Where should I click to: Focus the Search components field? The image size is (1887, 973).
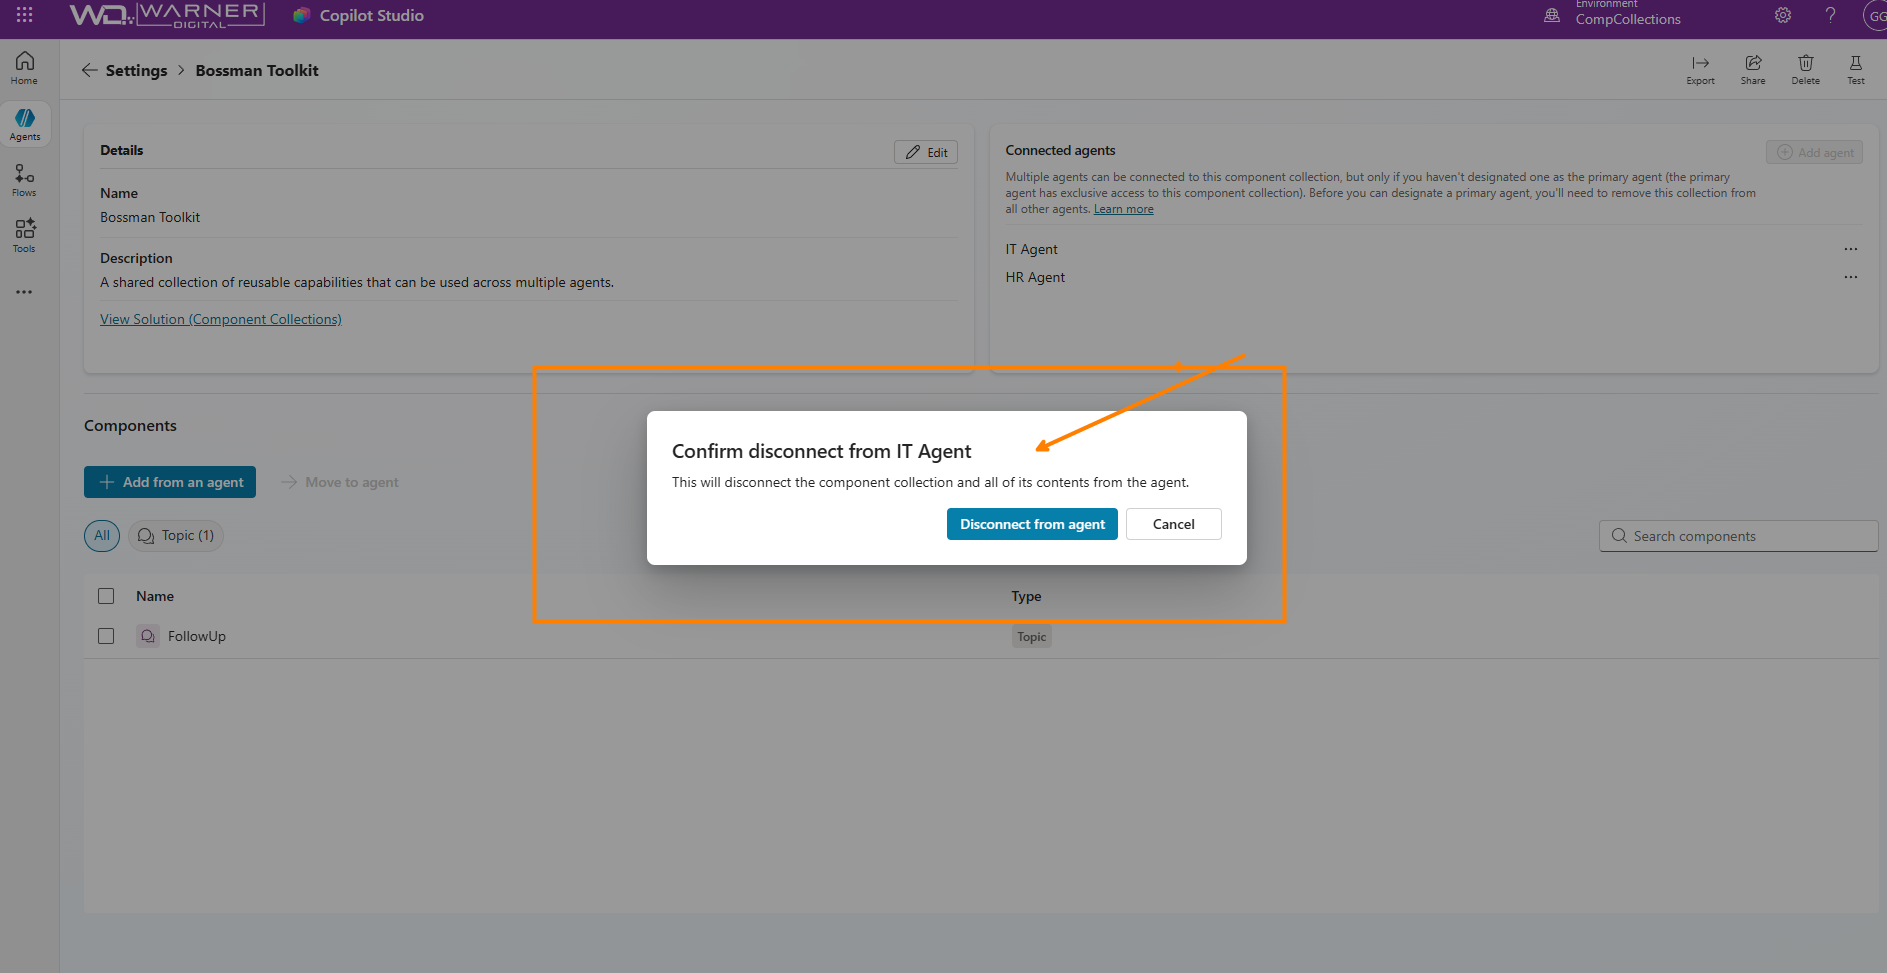point(1738,536)
